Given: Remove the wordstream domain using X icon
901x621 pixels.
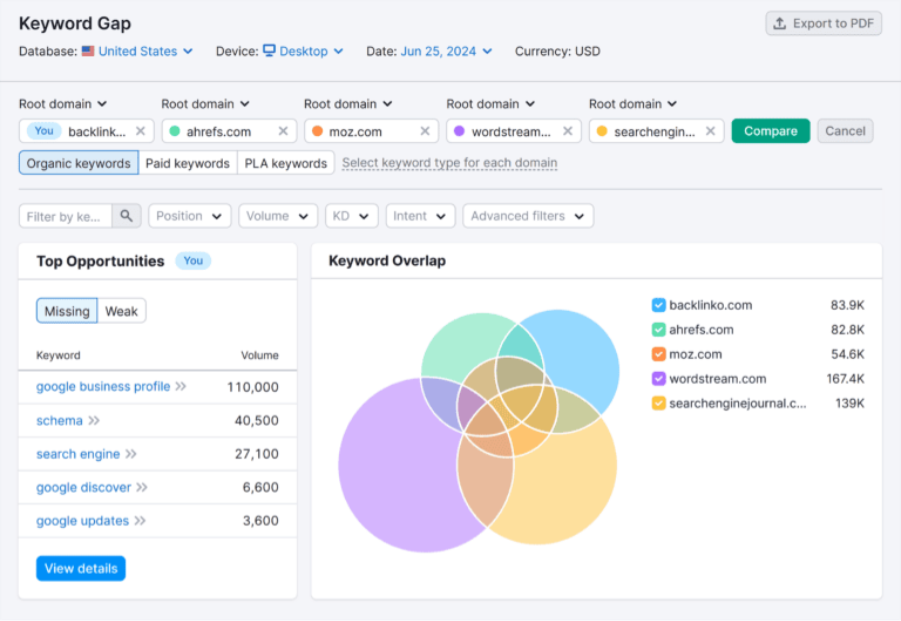Looking at the screenshot, I should coord(568,131).
